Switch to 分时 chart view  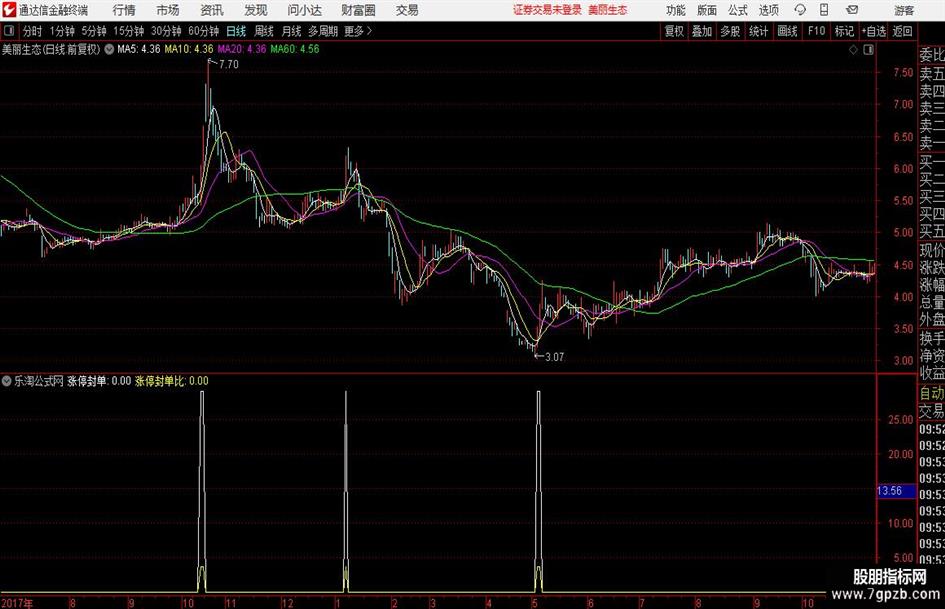[33, 31]
